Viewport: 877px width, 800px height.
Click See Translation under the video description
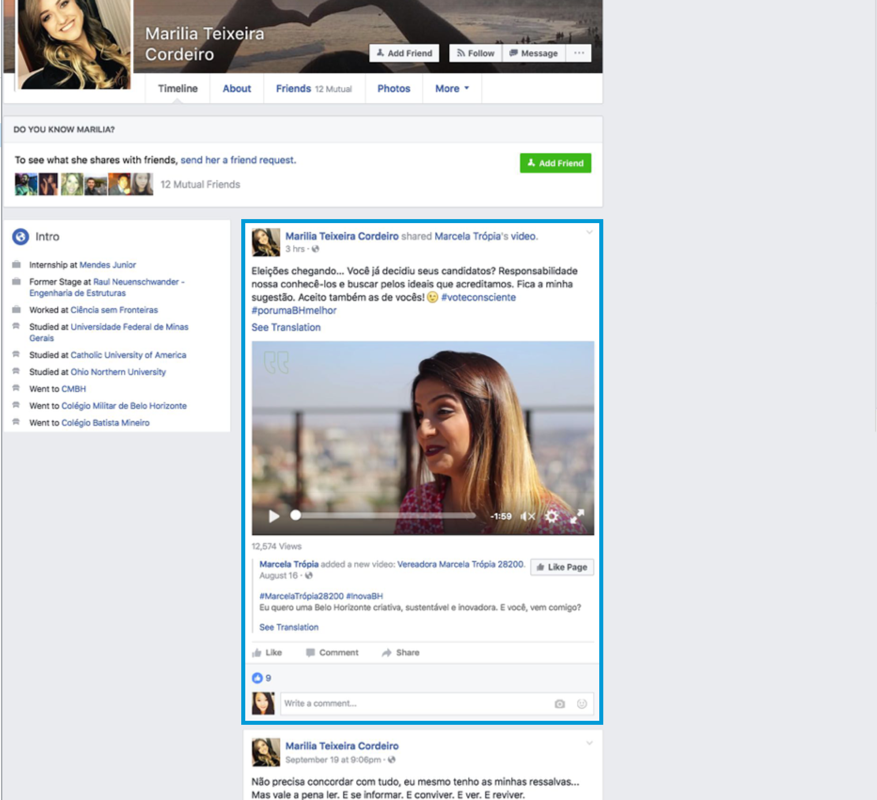tap(289, 627)
